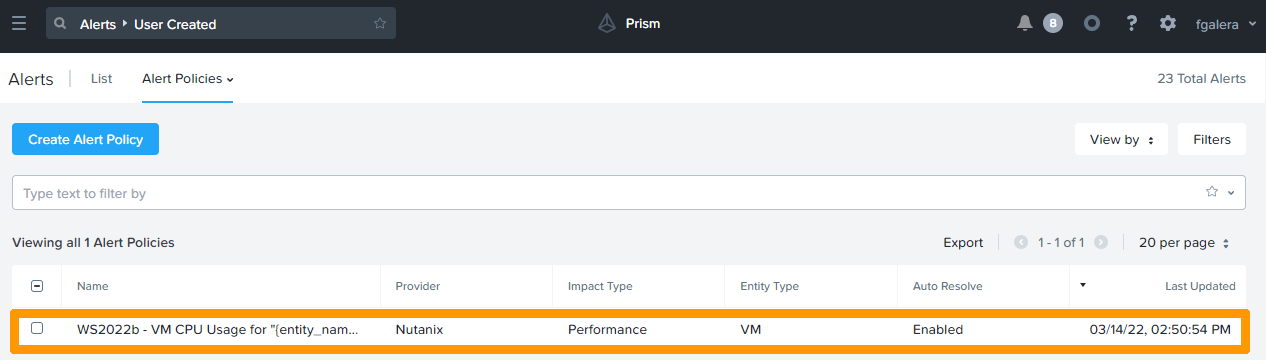Open the Filters button
Image resolution: width=1266 pixels, height=360 pixels.
click(x=1212, y=140)
